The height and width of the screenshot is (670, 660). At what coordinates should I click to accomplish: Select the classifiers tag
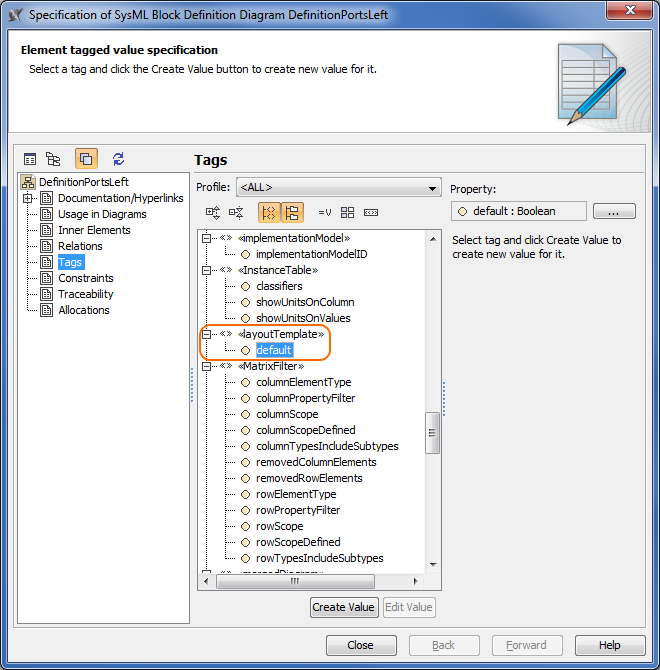[x=279, y=286]
